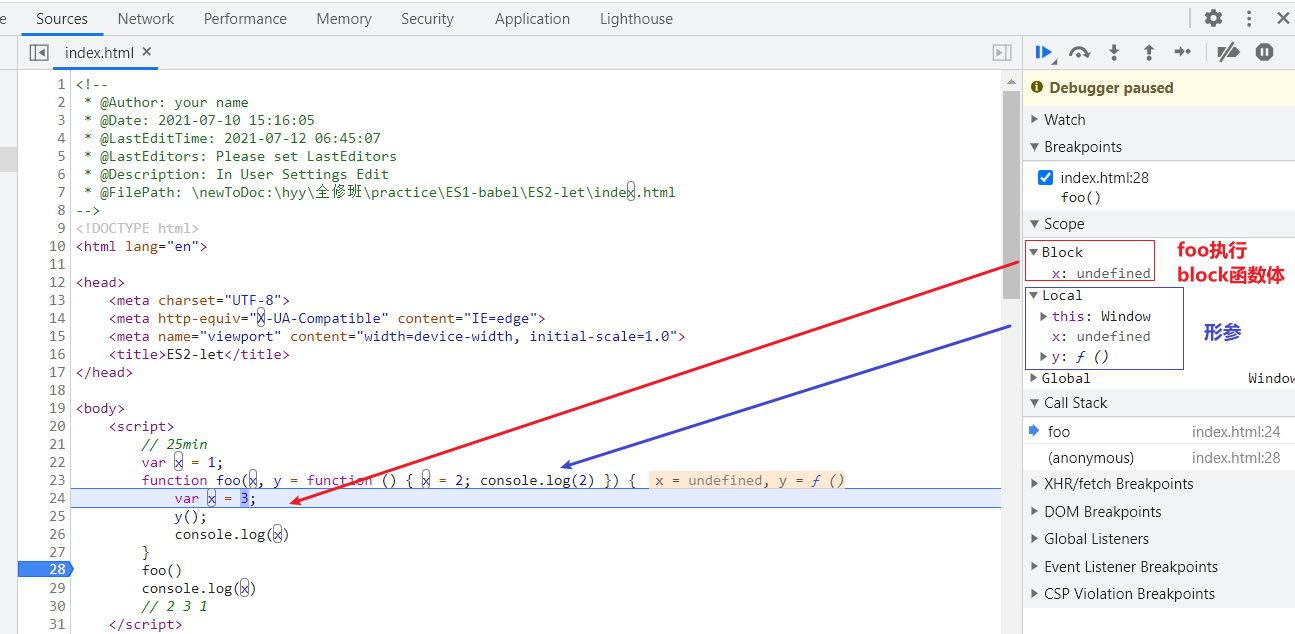Expand the 'y: f ()' function entry

pyautogui.click(x=1045, y=357)
